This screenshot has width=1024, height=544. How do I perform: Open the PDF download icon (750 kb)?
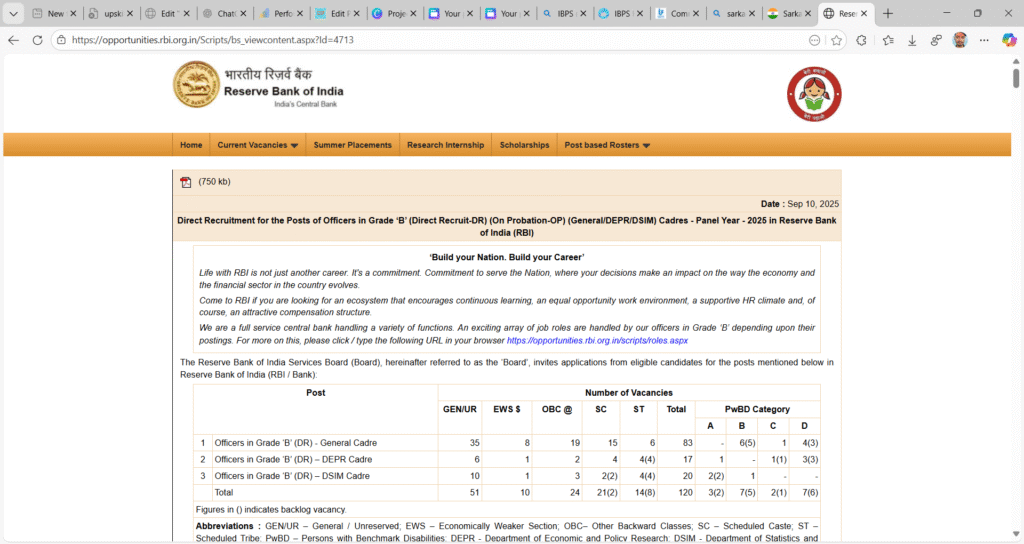click(185, 182)
